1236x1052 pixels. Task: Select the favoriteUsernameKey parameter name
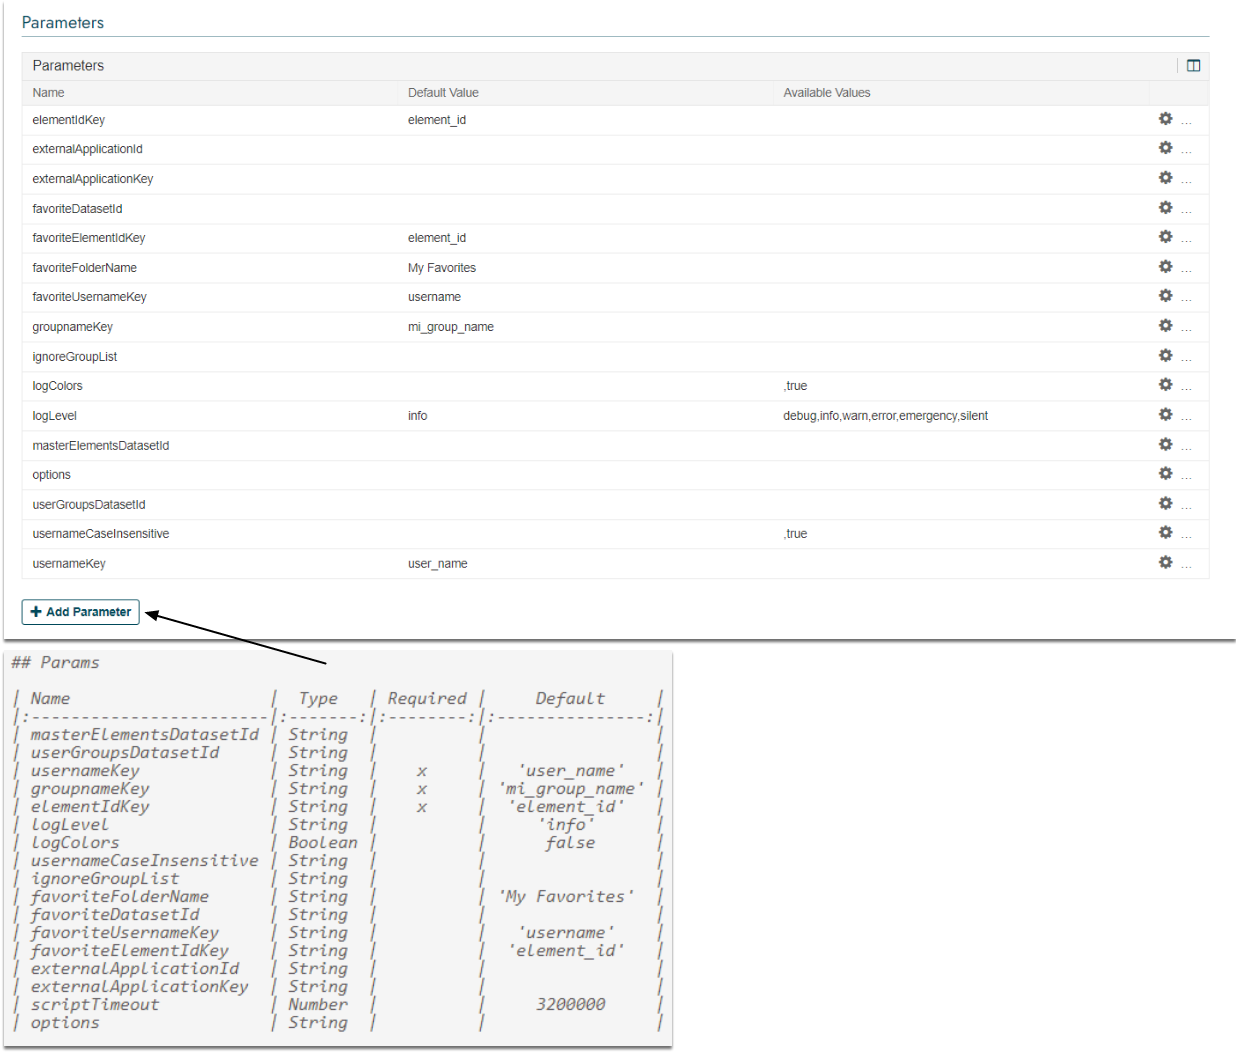click(x=89, y=297)
